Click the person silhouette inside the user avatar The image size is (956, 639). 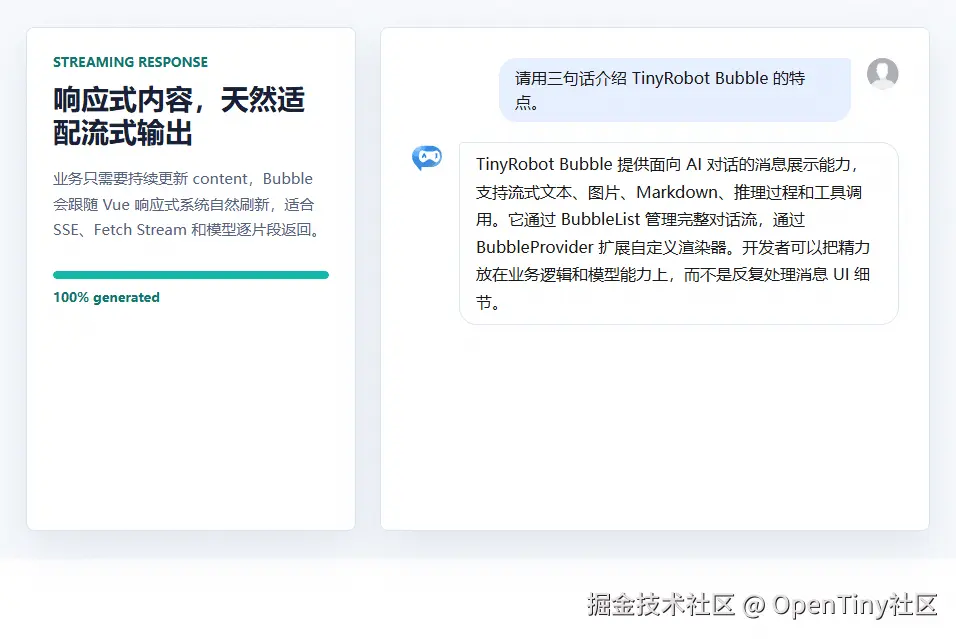pos(883,73)
